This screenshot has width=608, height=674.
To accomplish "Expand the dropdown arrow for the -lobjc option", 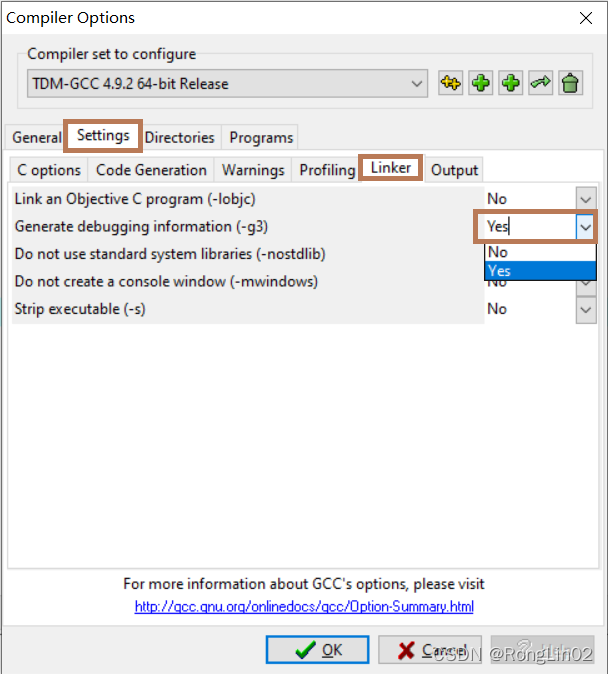I will (x=586, y=199).
